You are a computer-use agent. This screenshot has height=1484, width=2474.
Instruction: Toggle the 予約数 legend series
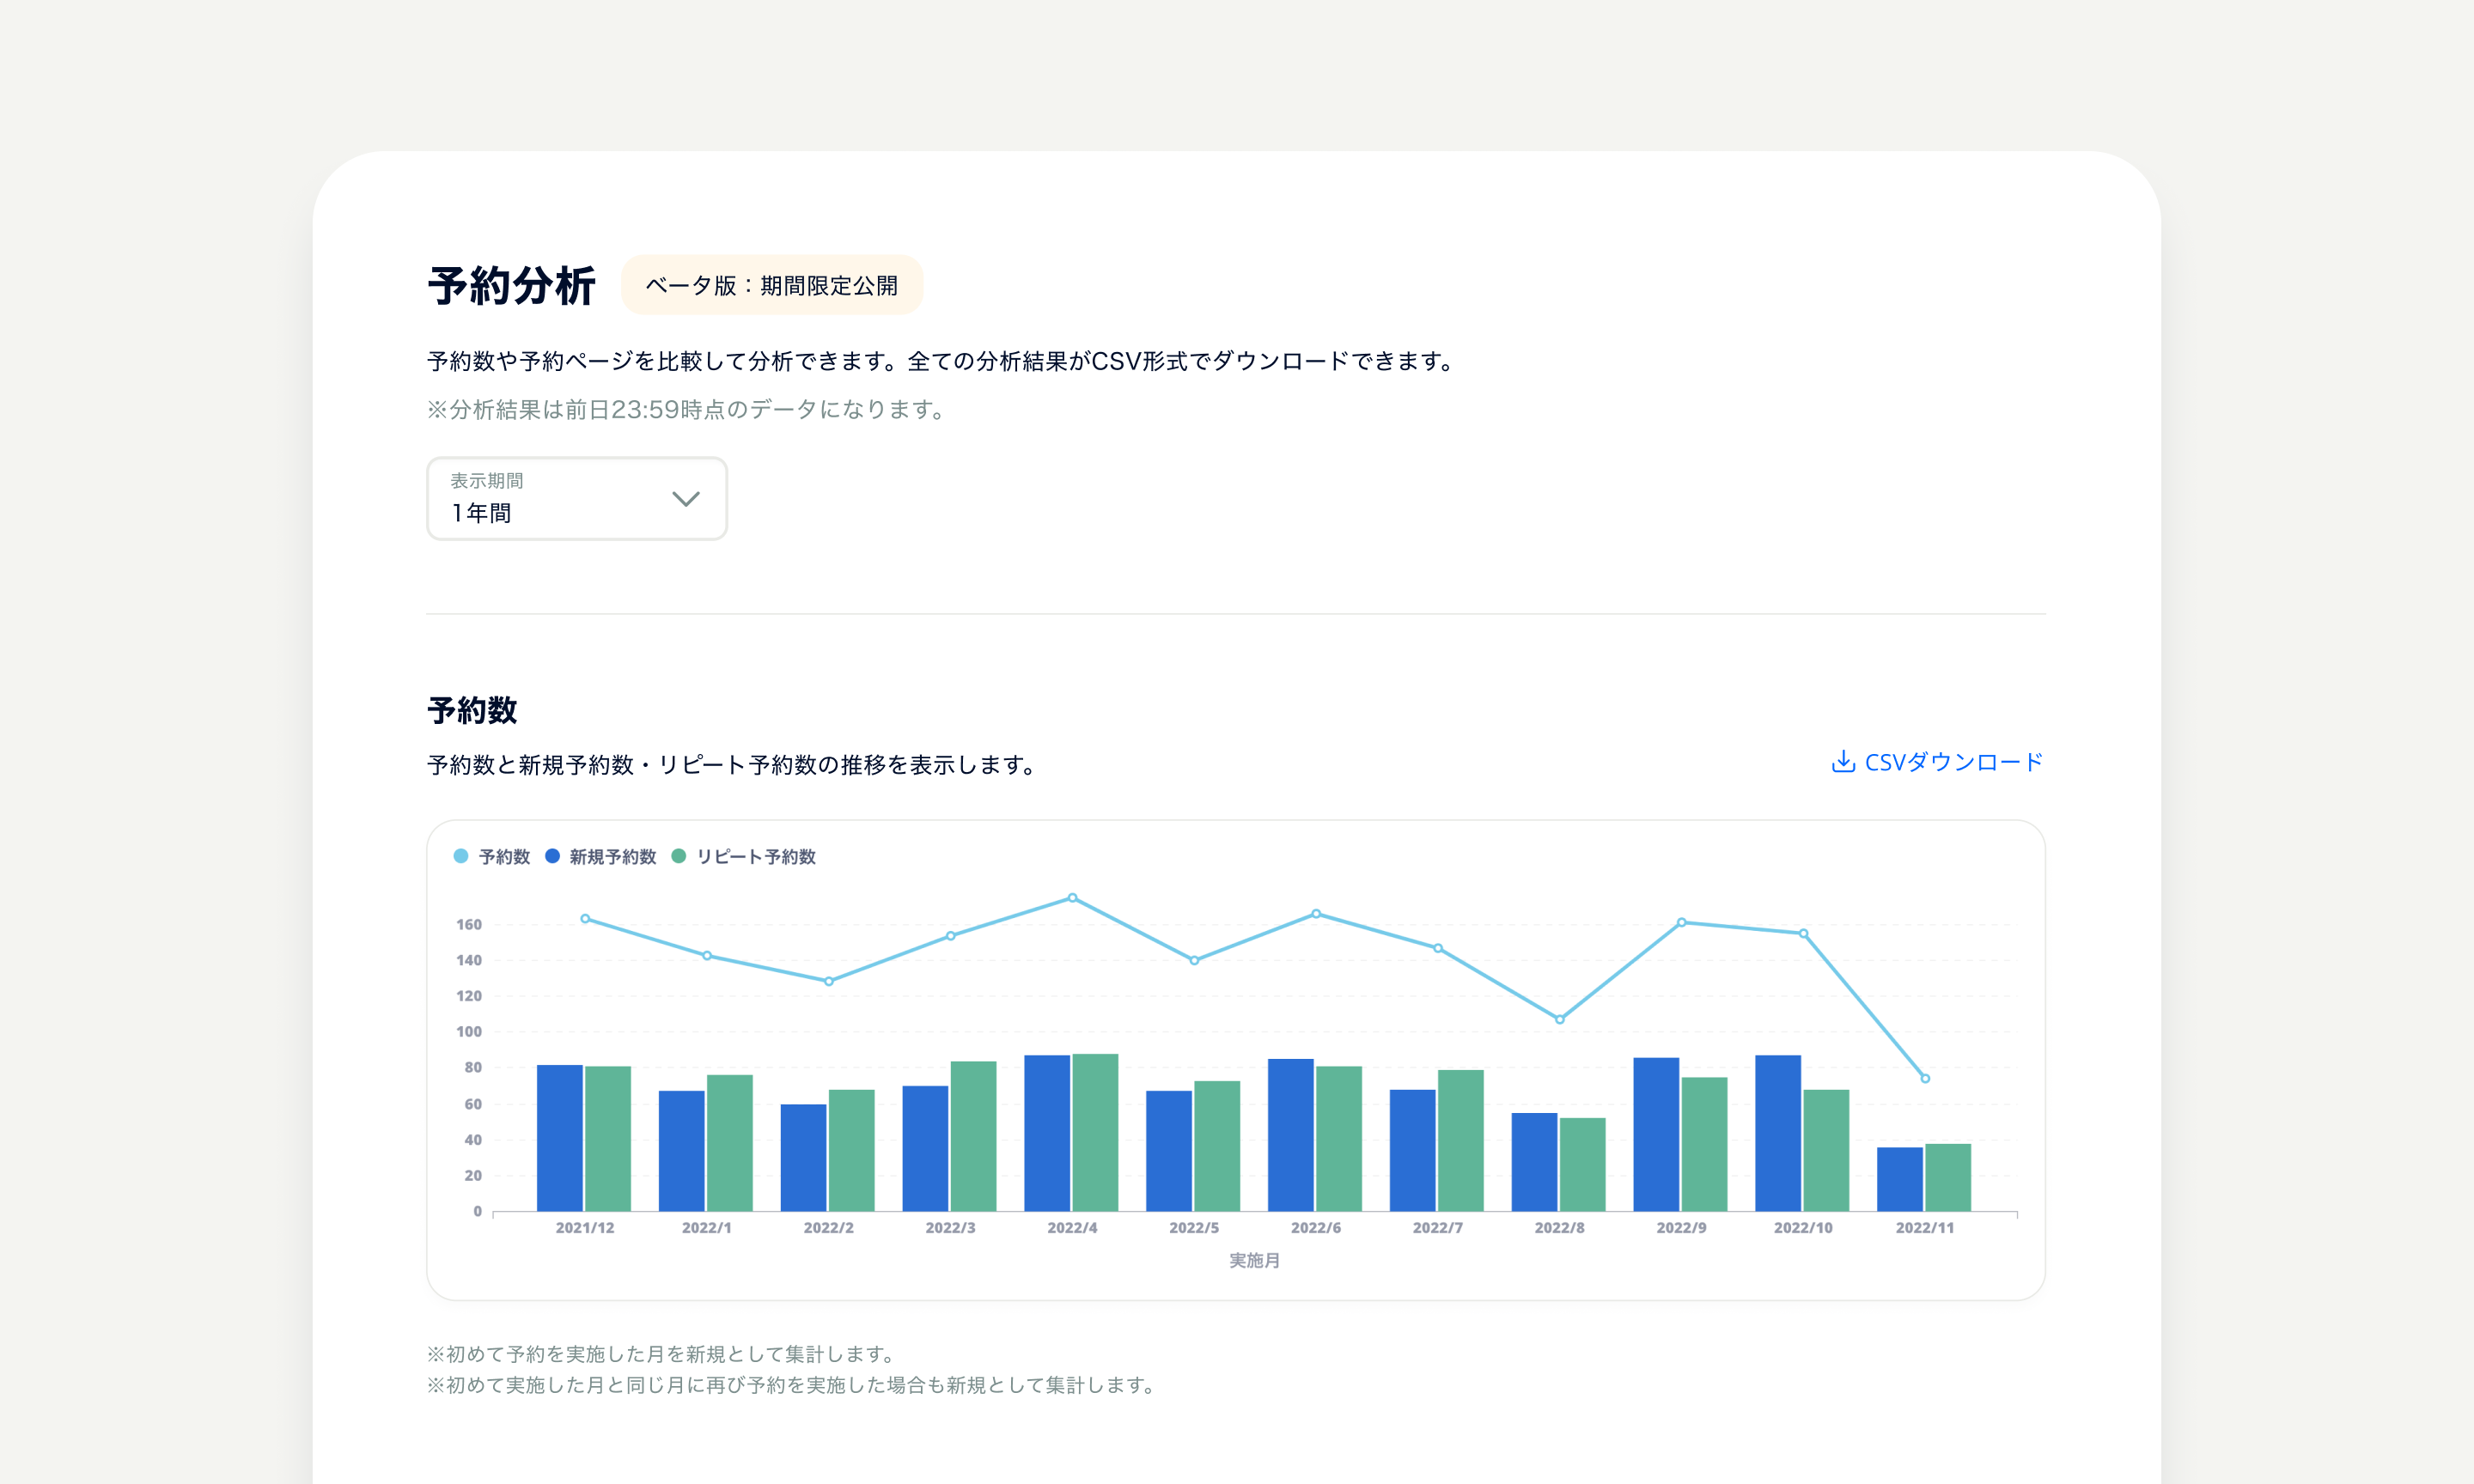[x=504, y=857]
